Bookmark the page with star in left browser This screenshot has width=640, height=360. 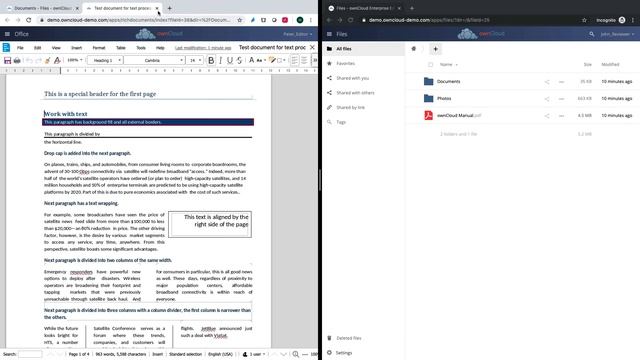point(240,20)
